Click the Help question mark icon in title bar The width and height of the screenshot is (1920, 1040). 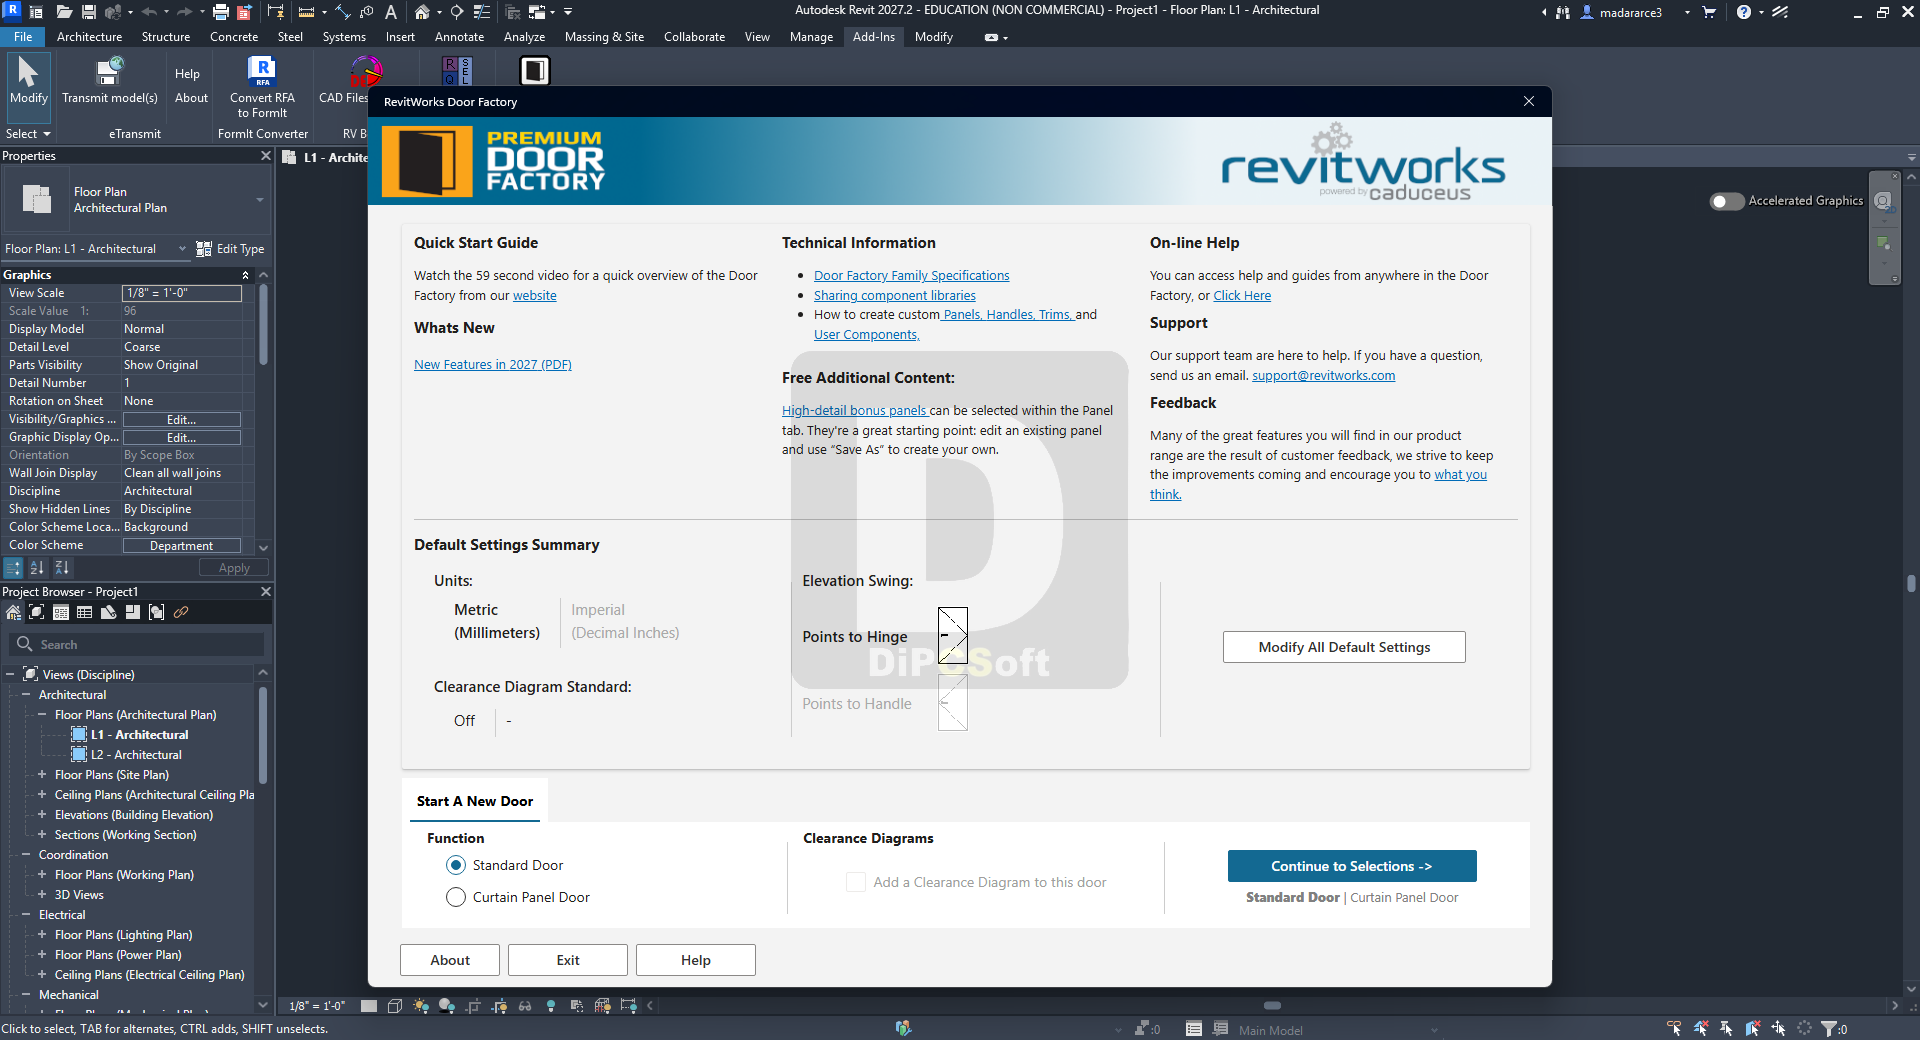pos(1744,12)
